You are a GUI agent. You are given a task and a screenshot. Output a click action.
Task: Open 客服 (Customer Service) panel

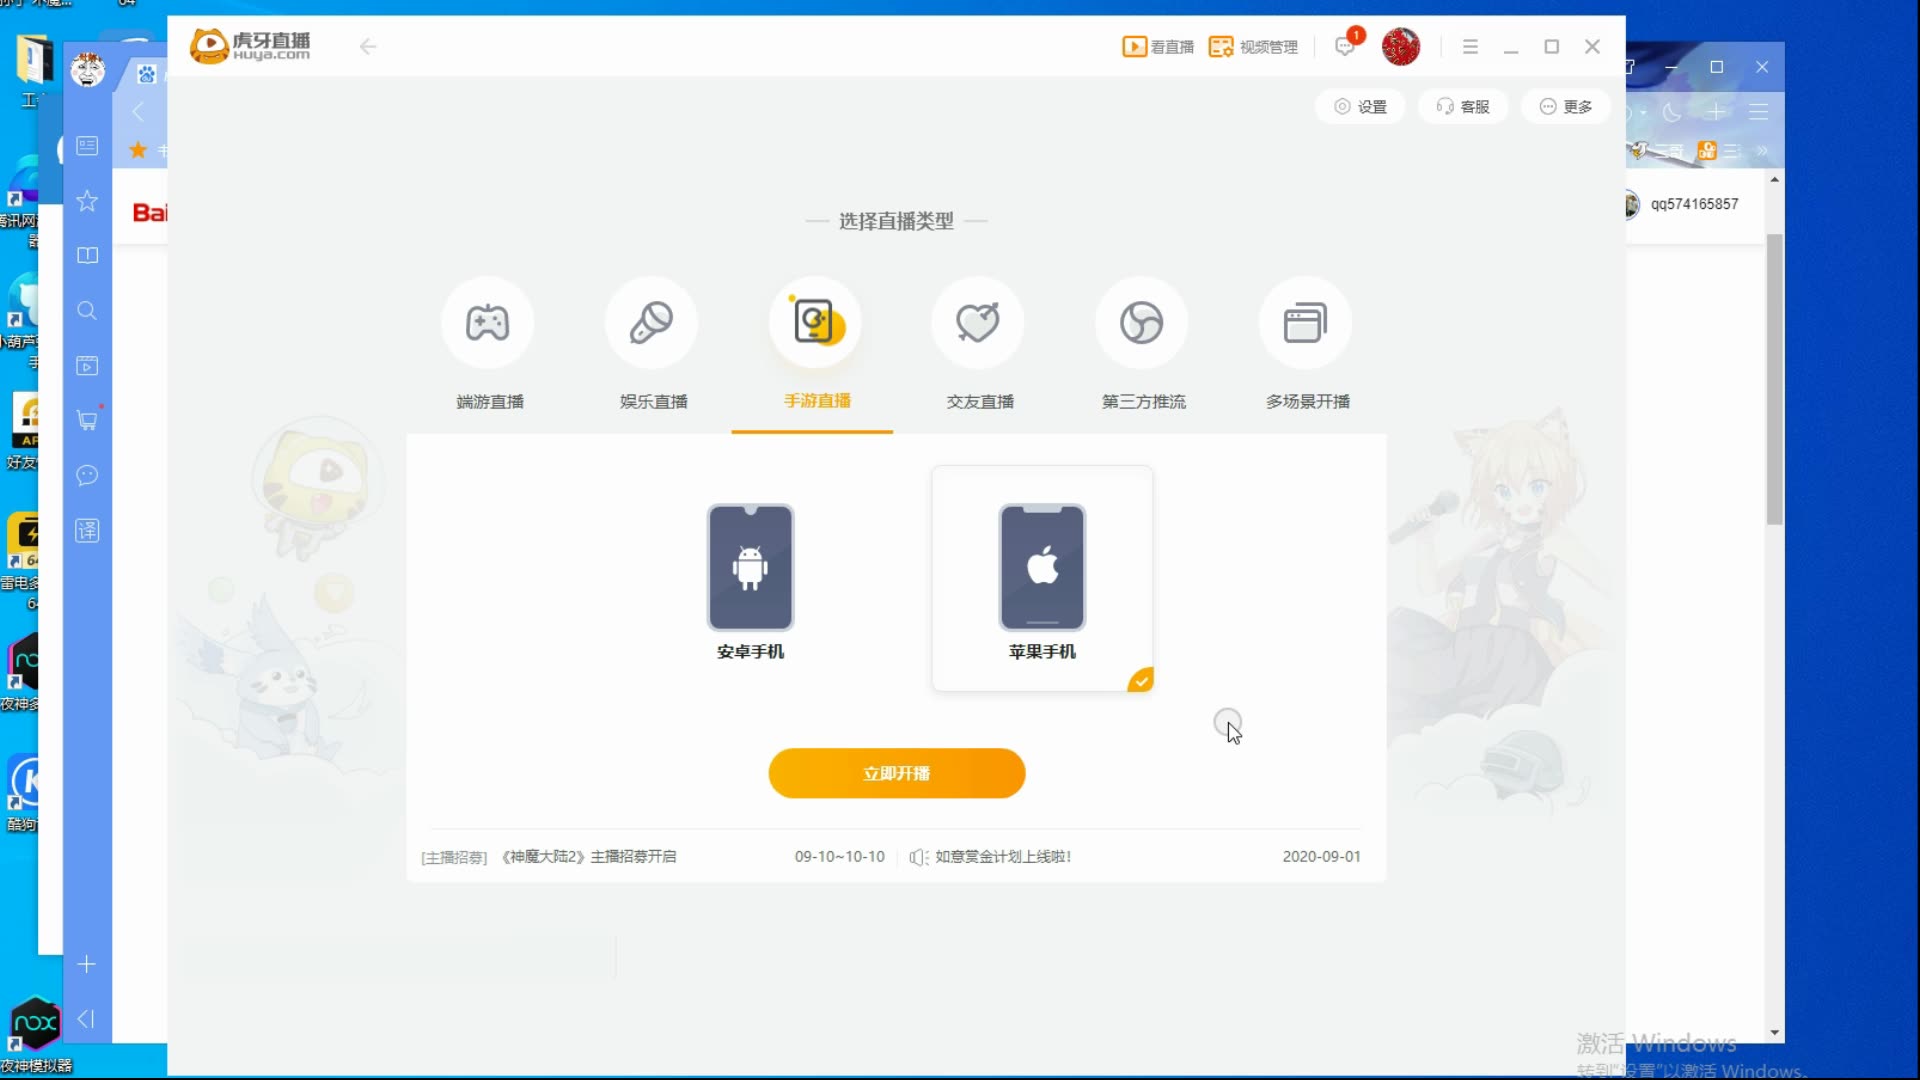tap(1462, 105)
